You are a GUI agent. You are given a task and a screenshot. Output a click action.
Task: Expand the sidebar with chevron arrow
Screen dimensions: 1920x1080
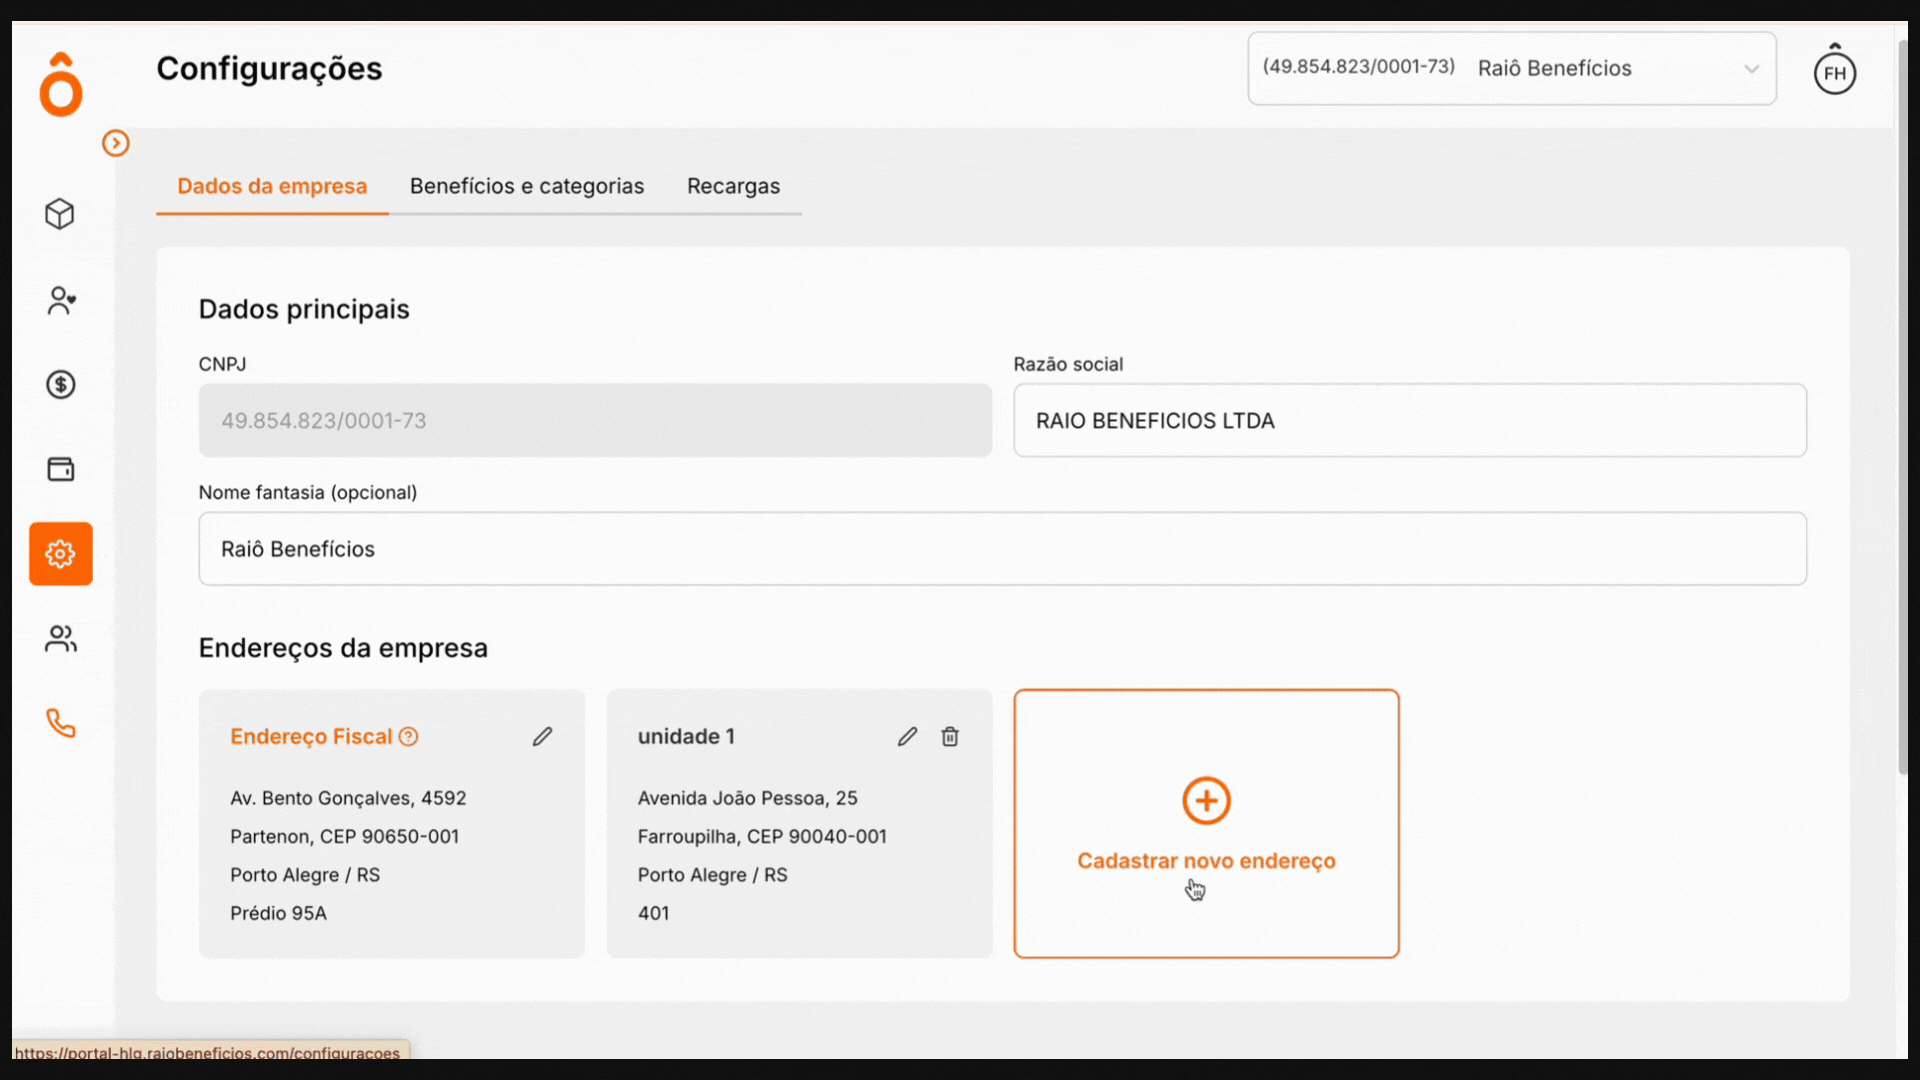pyautogui.click(x=116, y=143)
